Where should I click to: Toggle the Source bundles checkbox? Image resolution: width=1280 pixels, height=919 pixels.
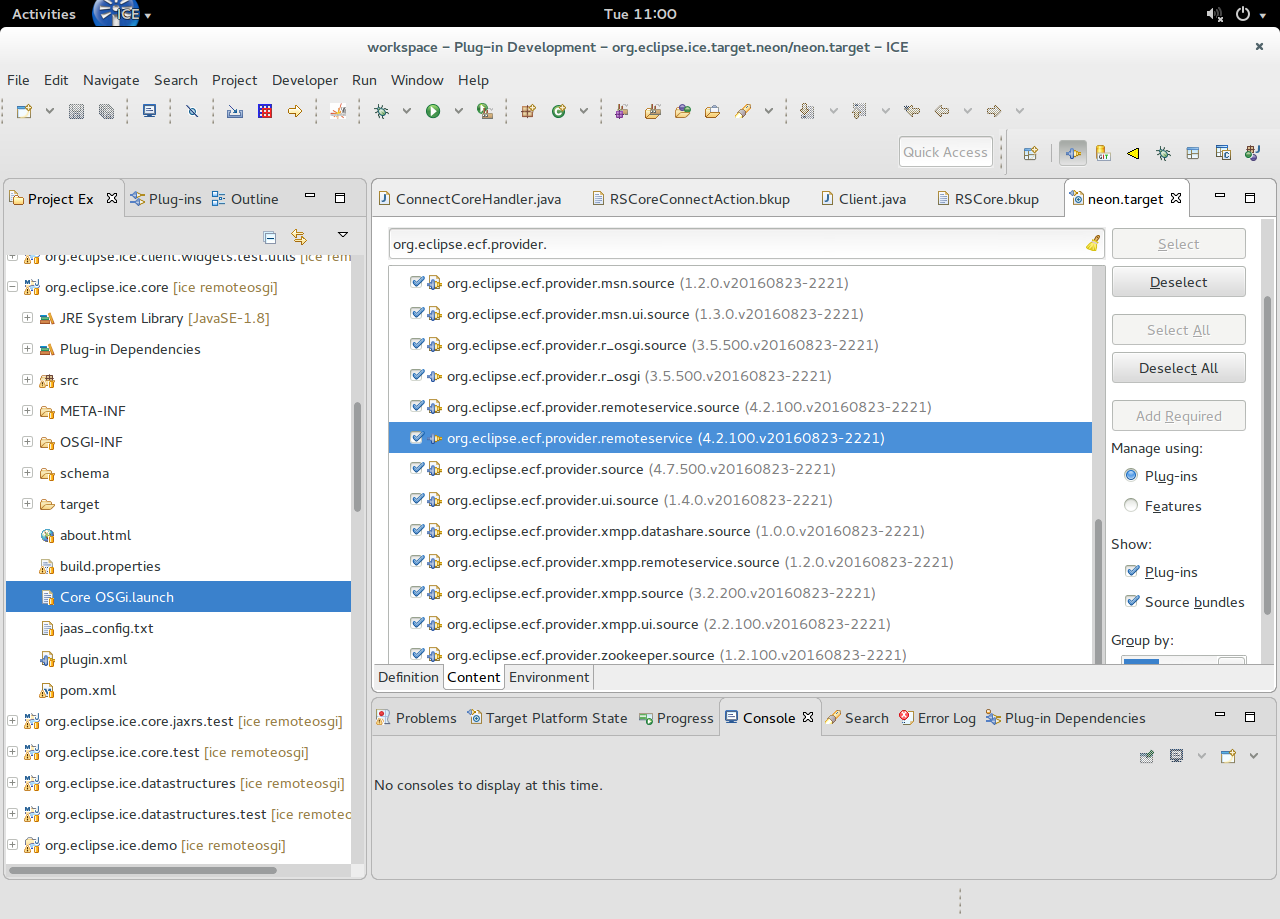(x=1132, y=602)
